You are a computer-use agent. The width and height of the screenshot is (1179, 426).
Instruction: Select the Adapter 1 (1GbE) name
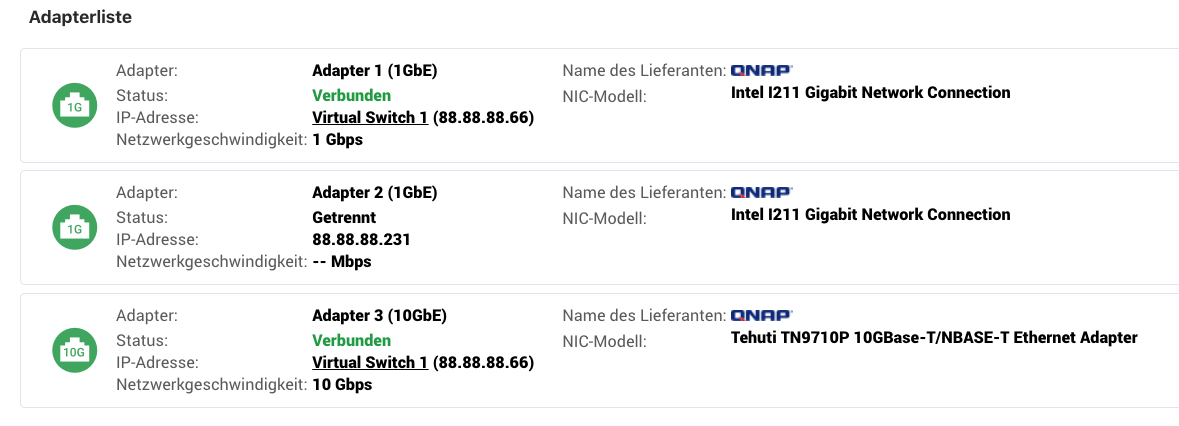(374, 71)
